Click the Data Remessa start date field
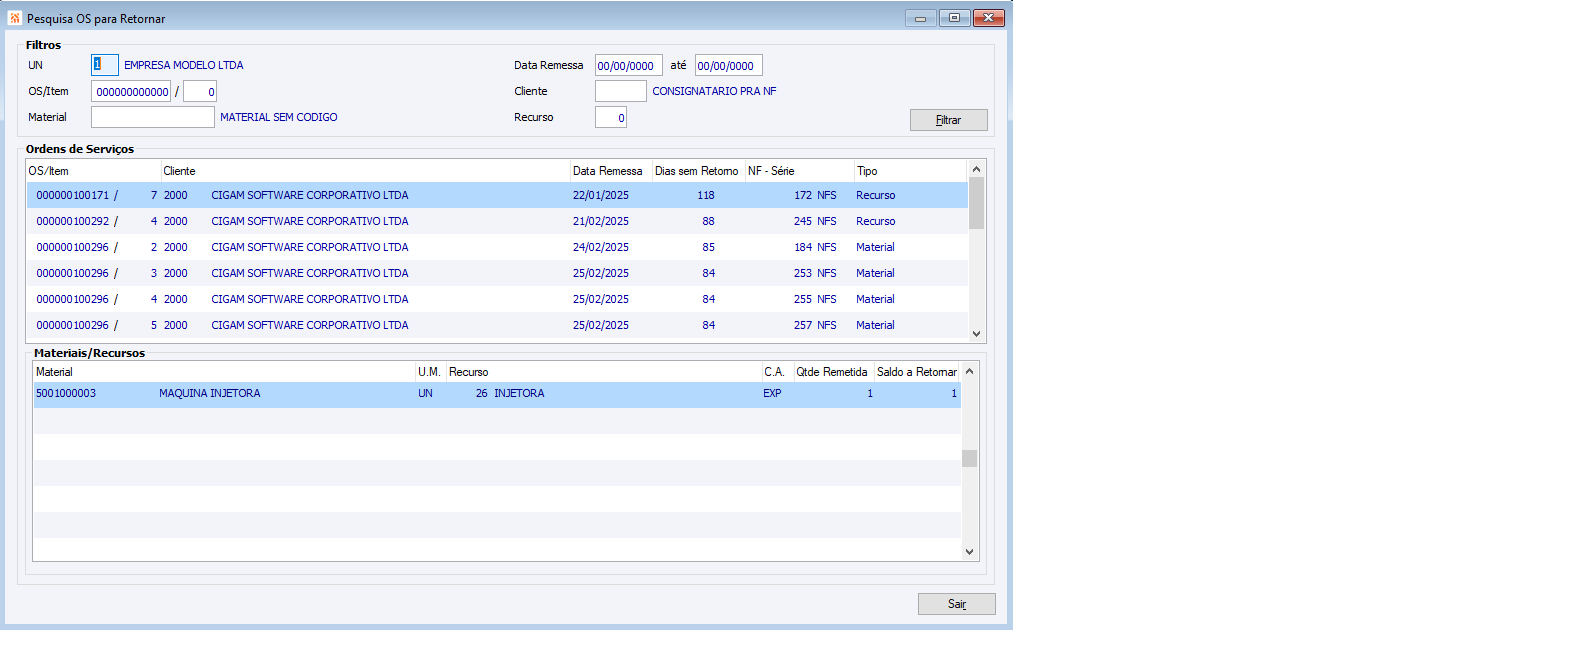Viewport: 1579px width, 650px height. [629, 66]
